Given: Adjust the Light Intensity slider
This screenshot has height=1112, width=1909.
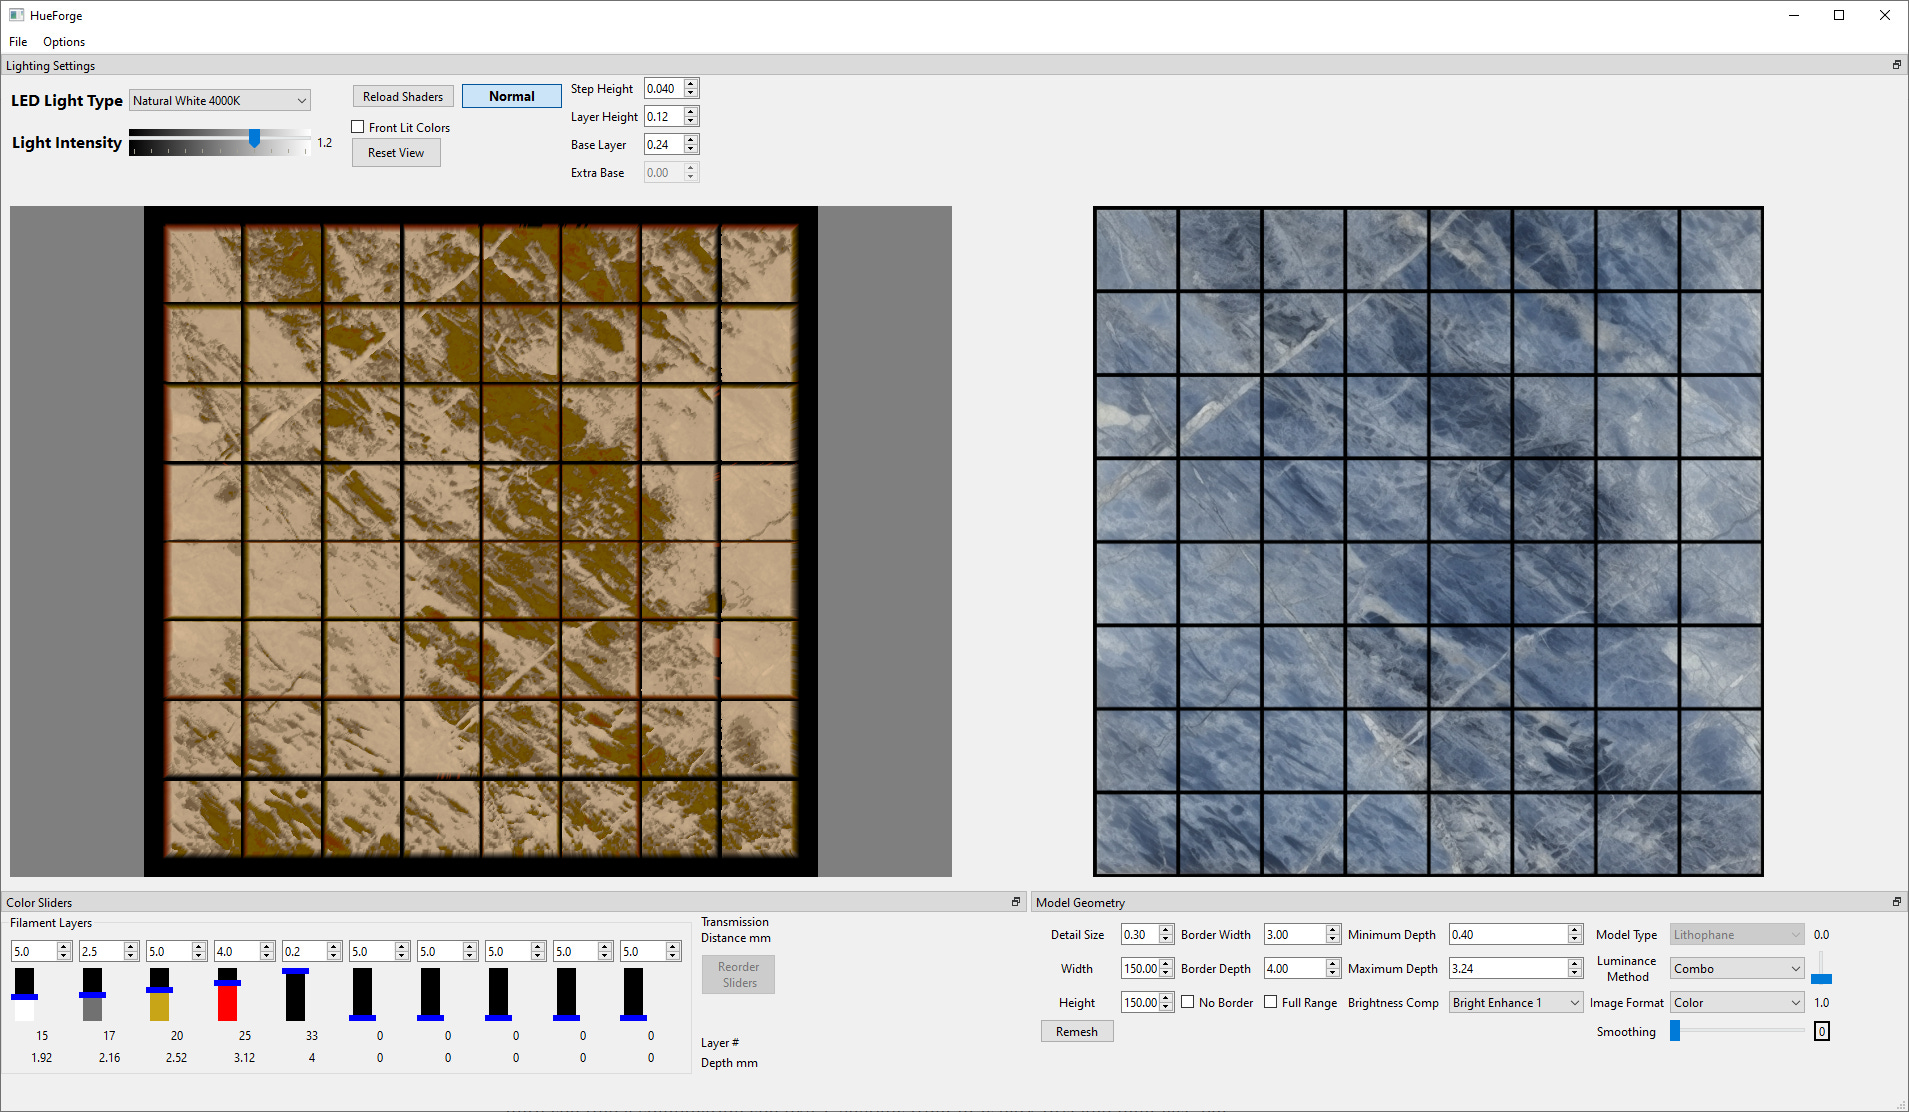Looking at the screenshot, I should coord(255,140).
